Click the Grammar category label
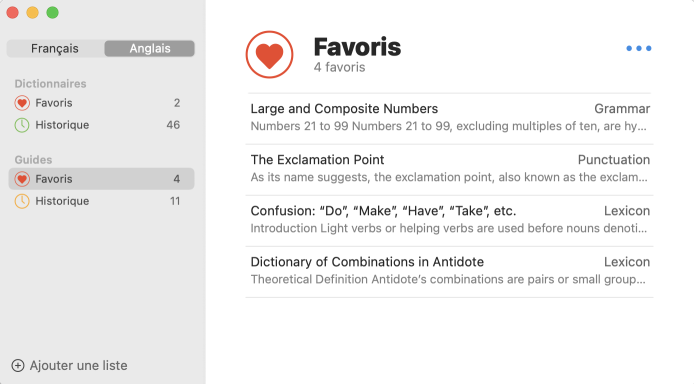Screen dimensions: 694x384 click(622, 109)
